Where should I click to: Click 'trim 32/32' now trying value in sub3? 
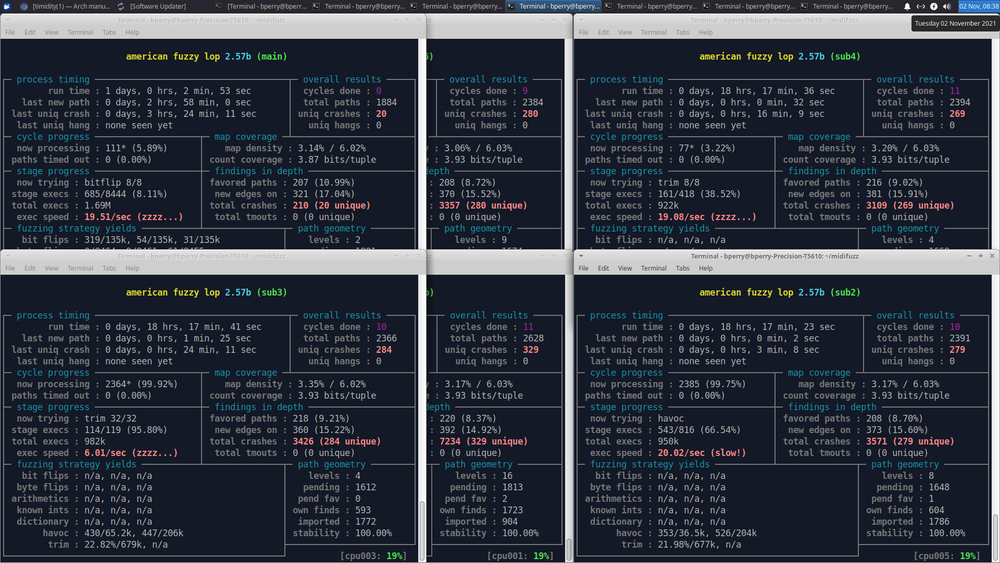[x=110, y=418]
